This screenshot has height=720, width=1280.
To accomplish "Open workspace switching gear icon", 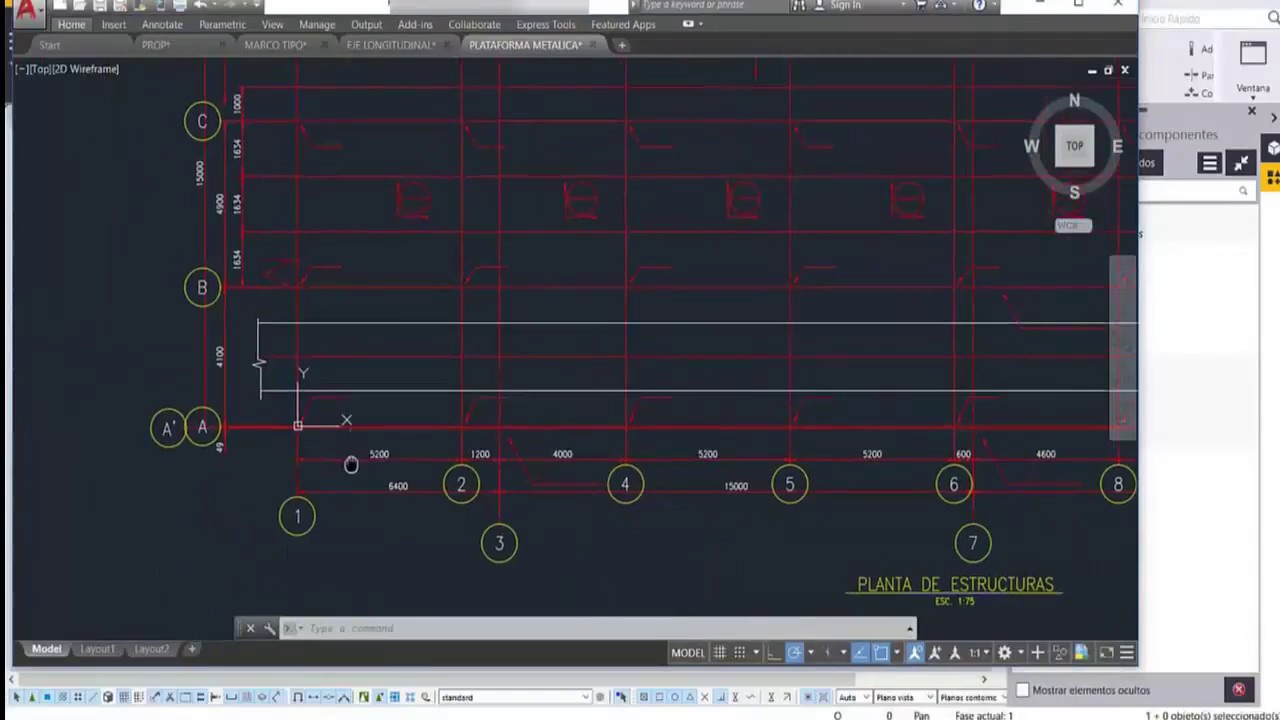I will tap(1004, 653).
